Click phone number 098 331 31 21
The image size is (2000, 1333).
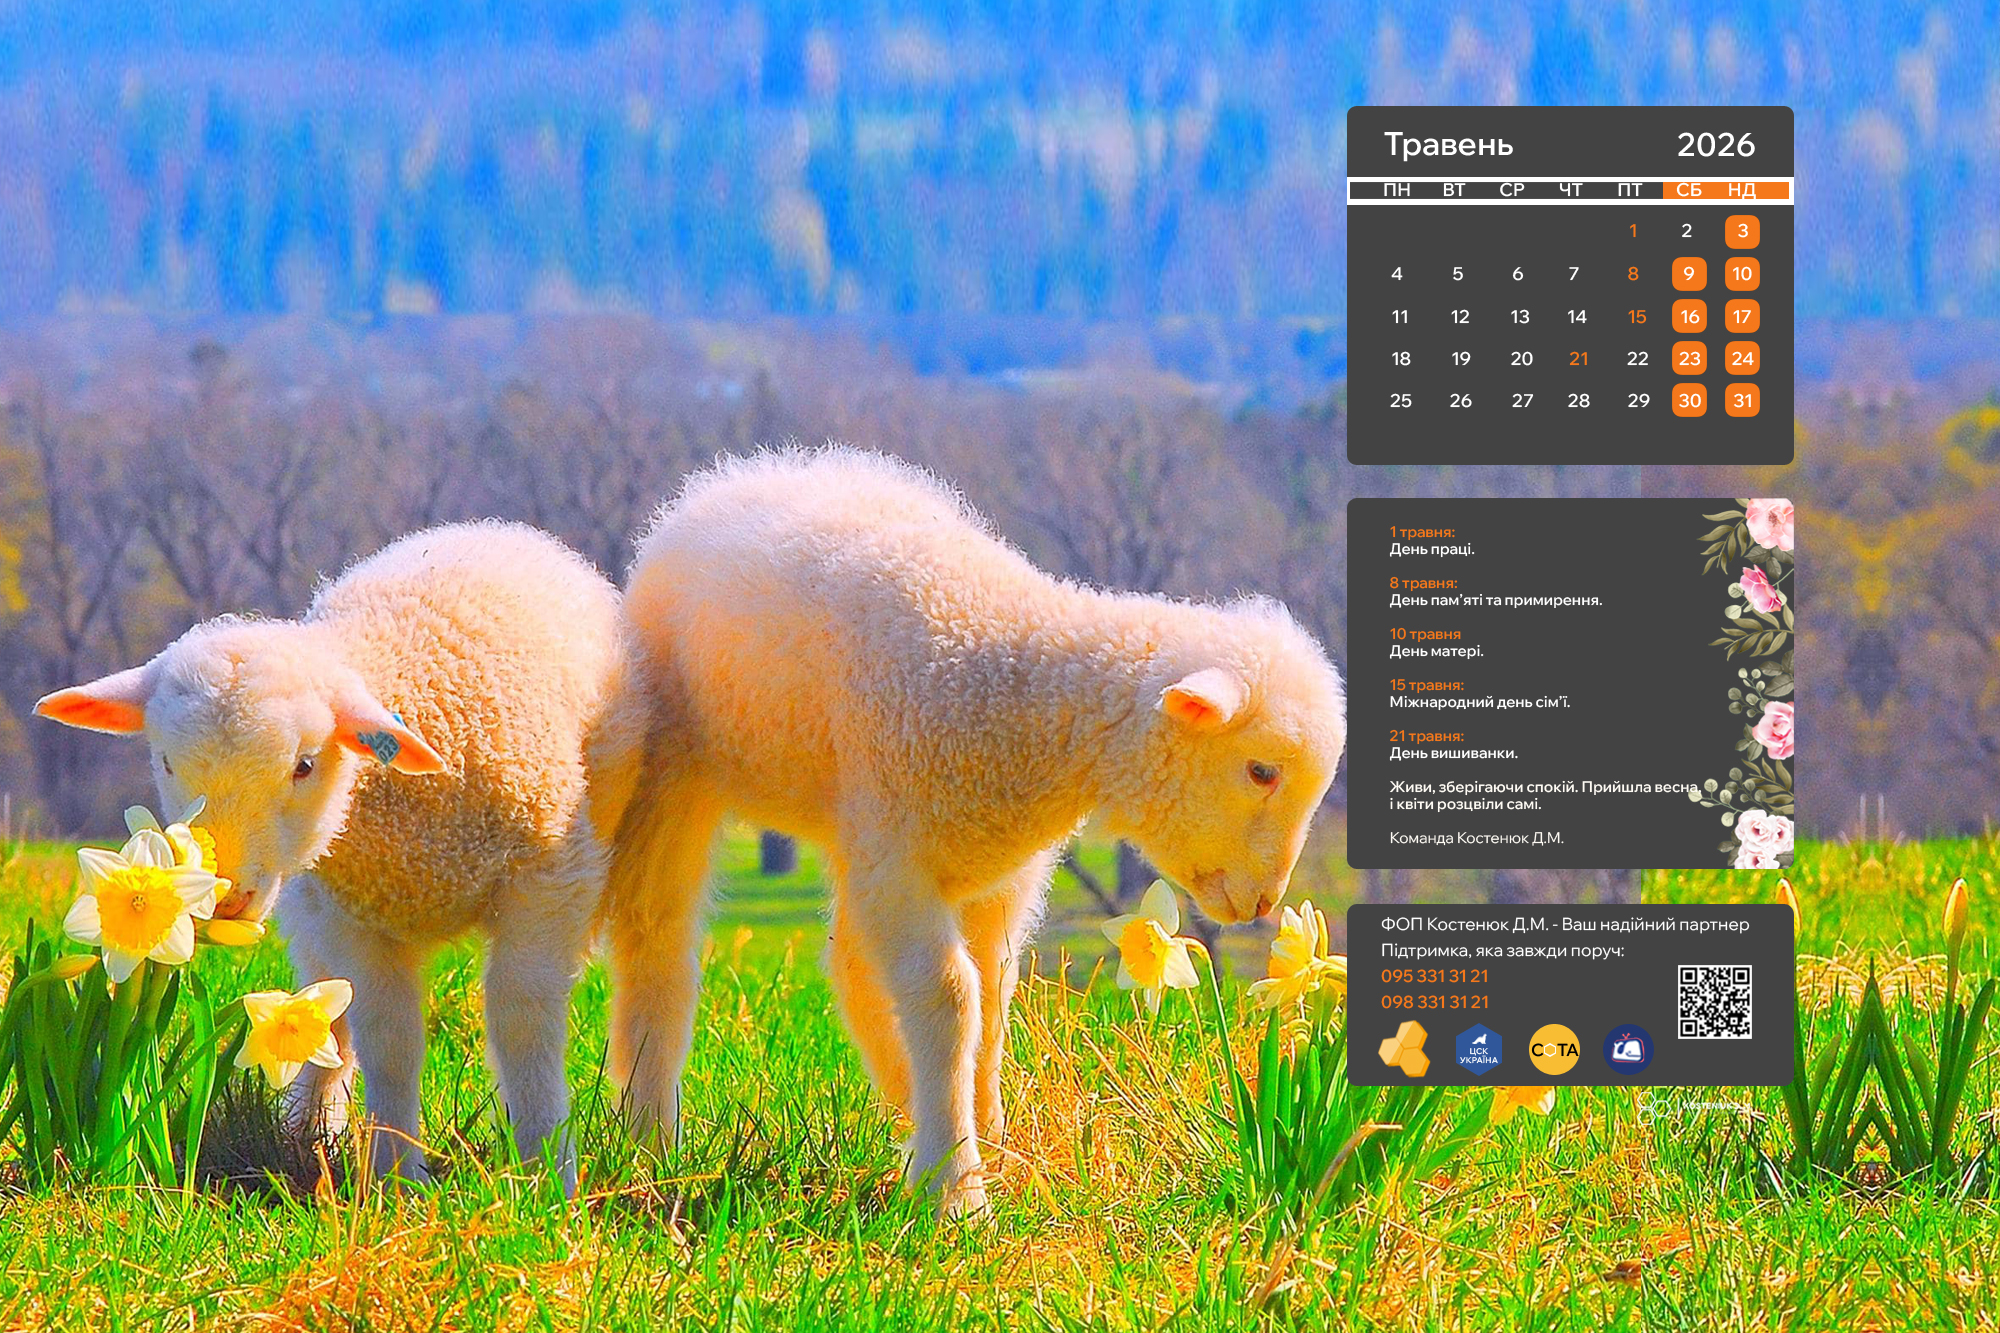(1434, 1002)
